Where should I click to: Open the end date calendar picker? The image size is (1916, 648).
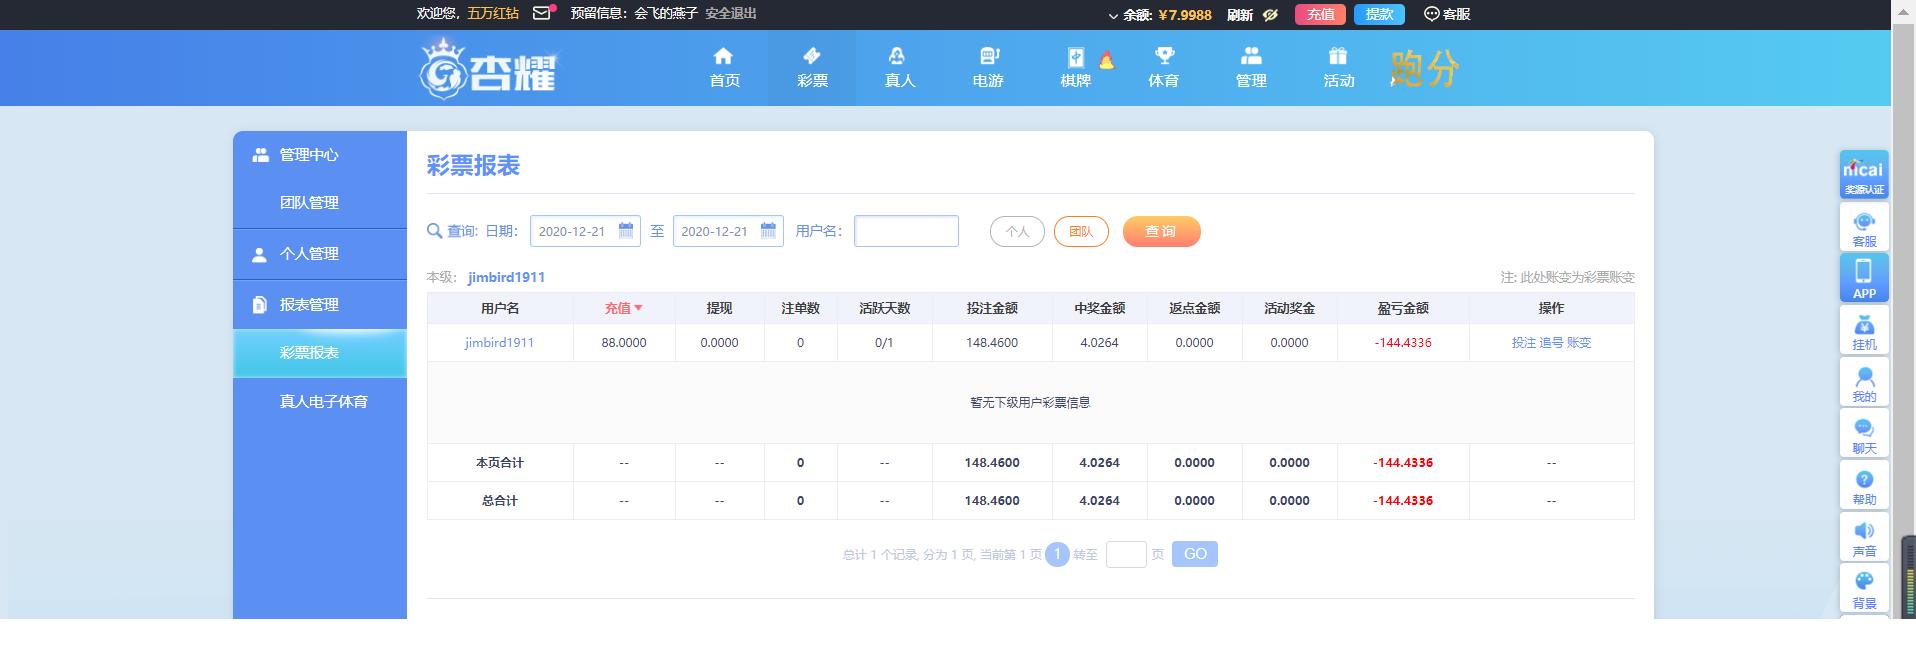tap(768, 230)
